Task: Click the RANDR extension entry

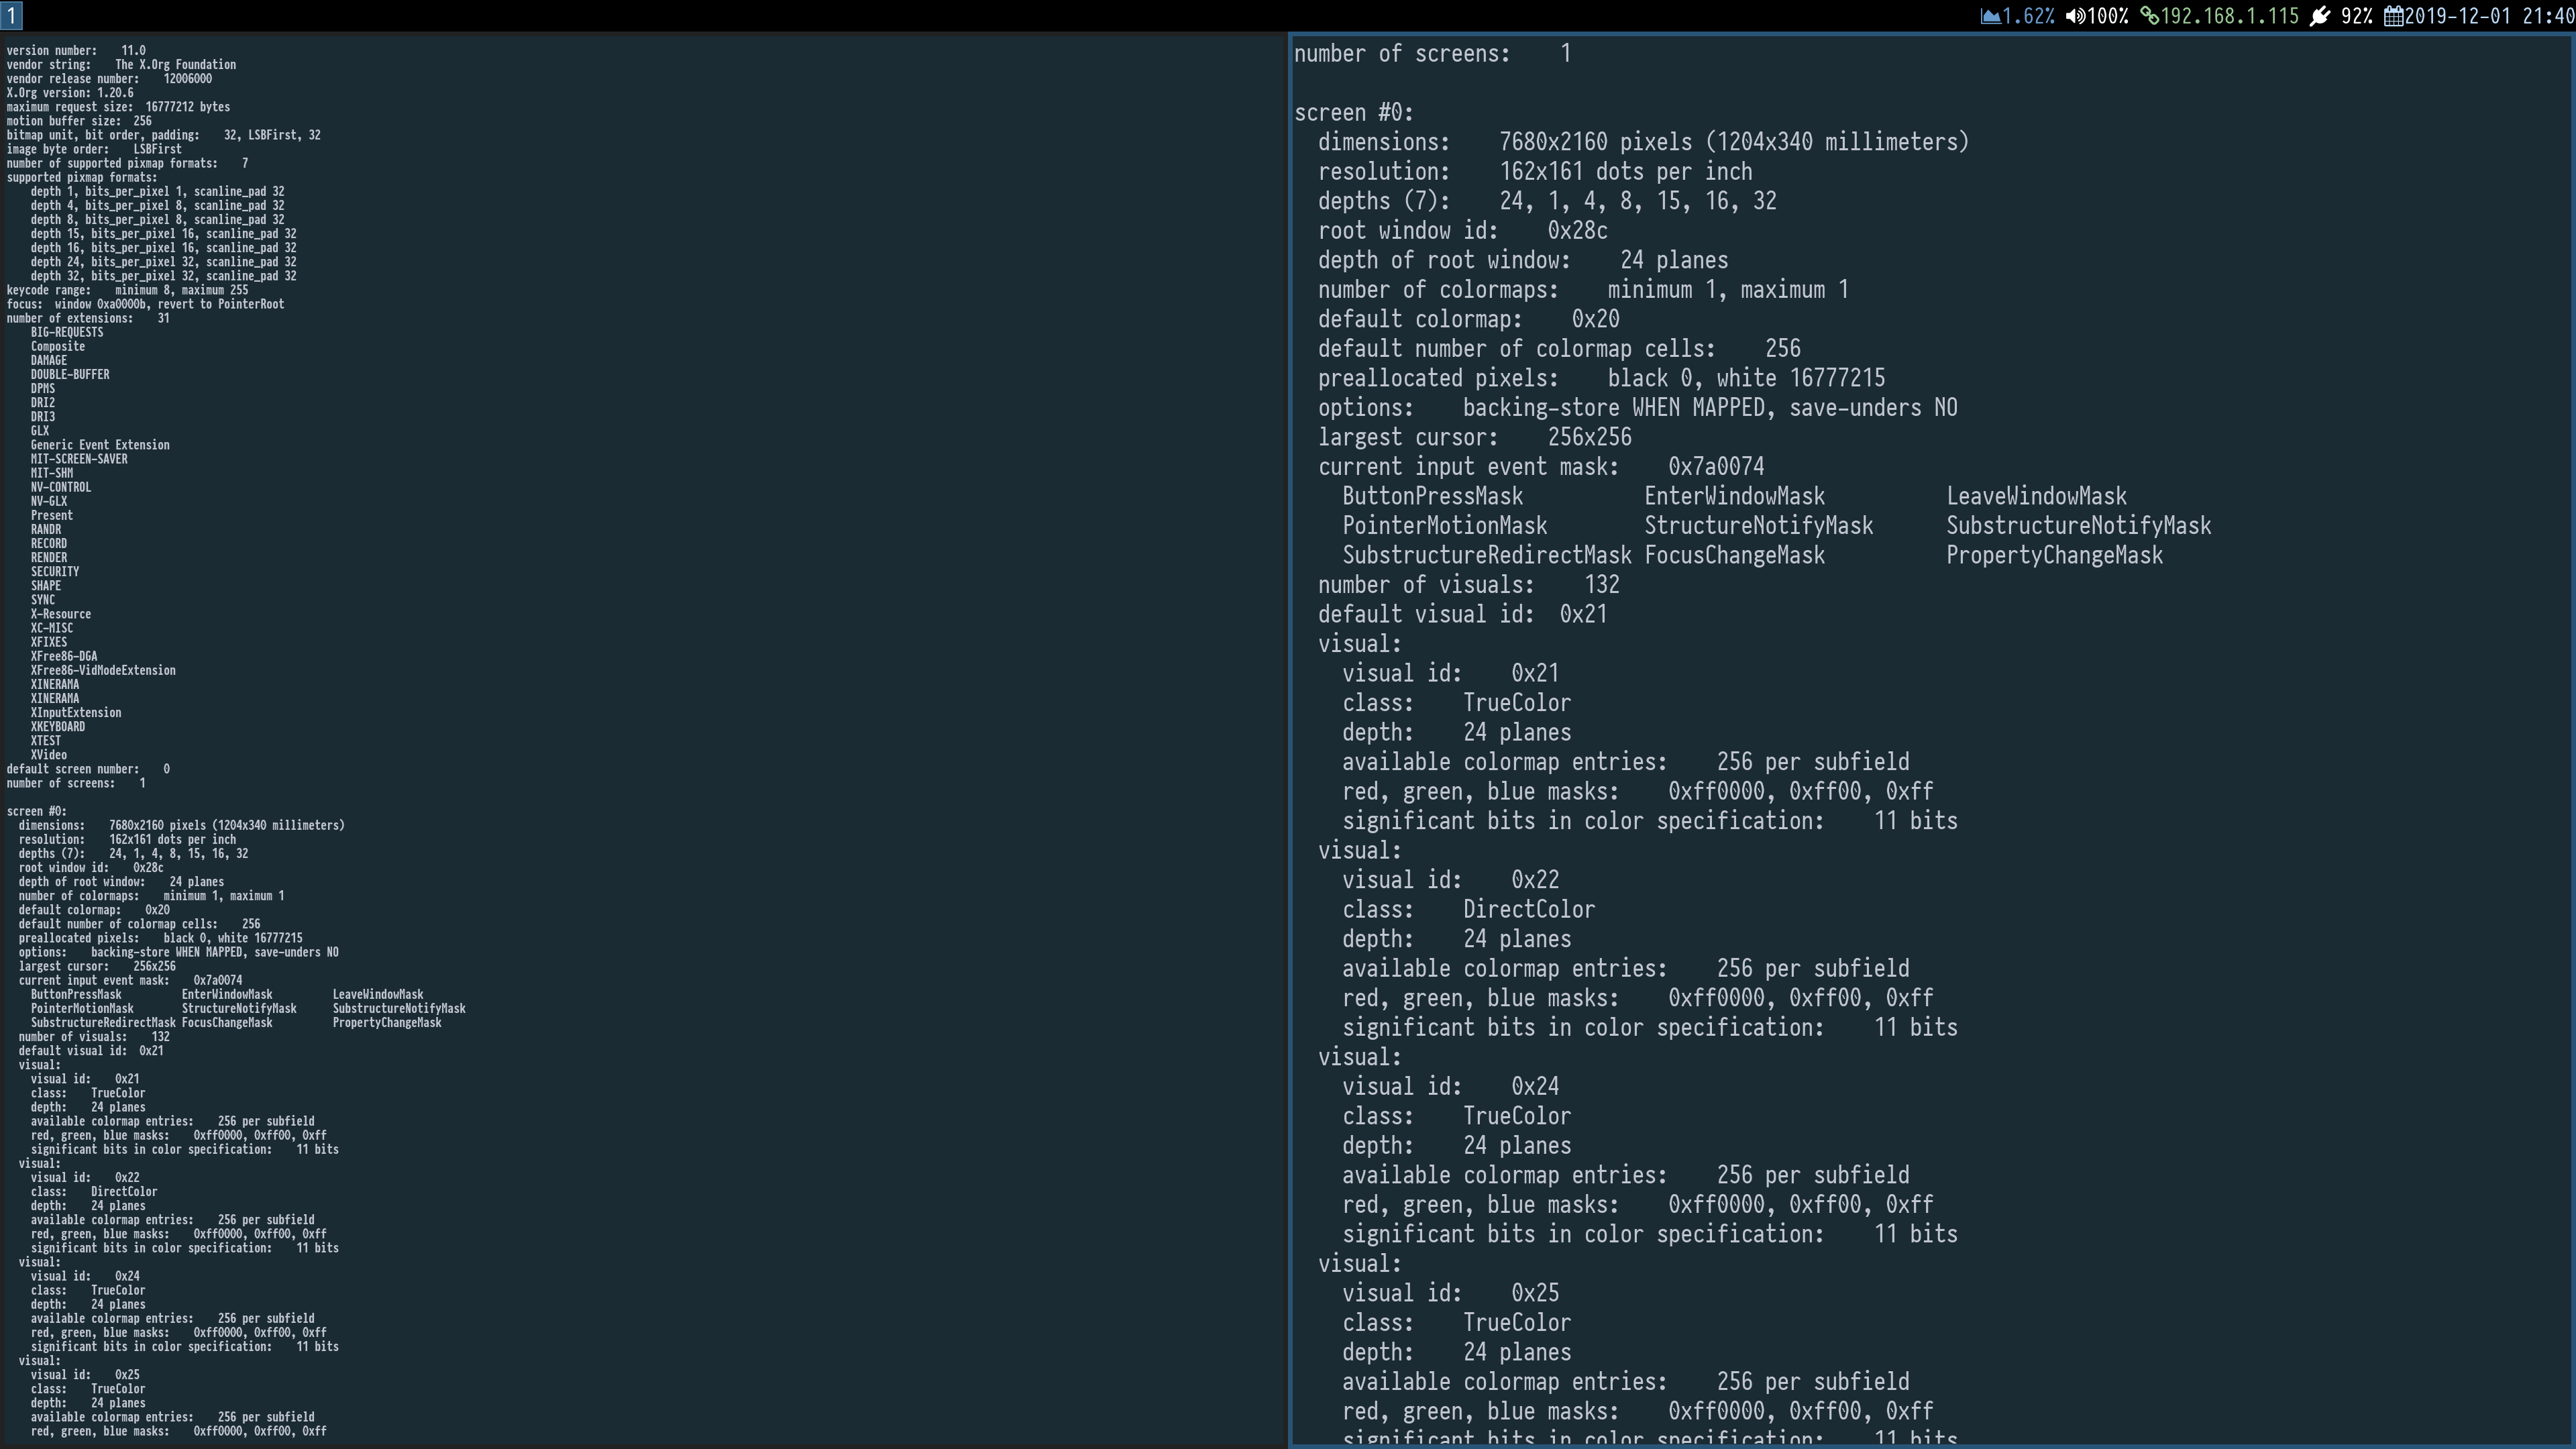Action: coord(46,529)
